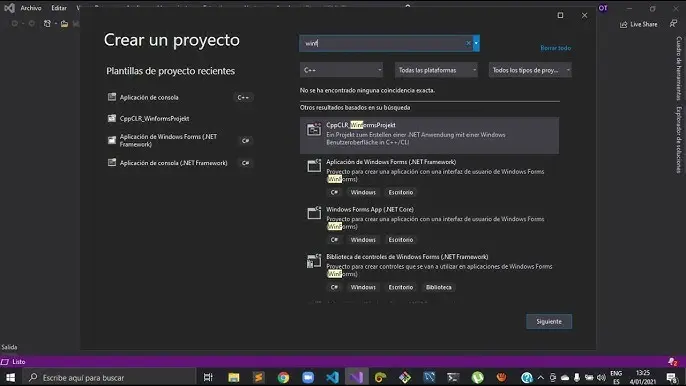The image size is (686, 386).
Task: Close the Crear un proyecto dialog
Action: (584, 15)
